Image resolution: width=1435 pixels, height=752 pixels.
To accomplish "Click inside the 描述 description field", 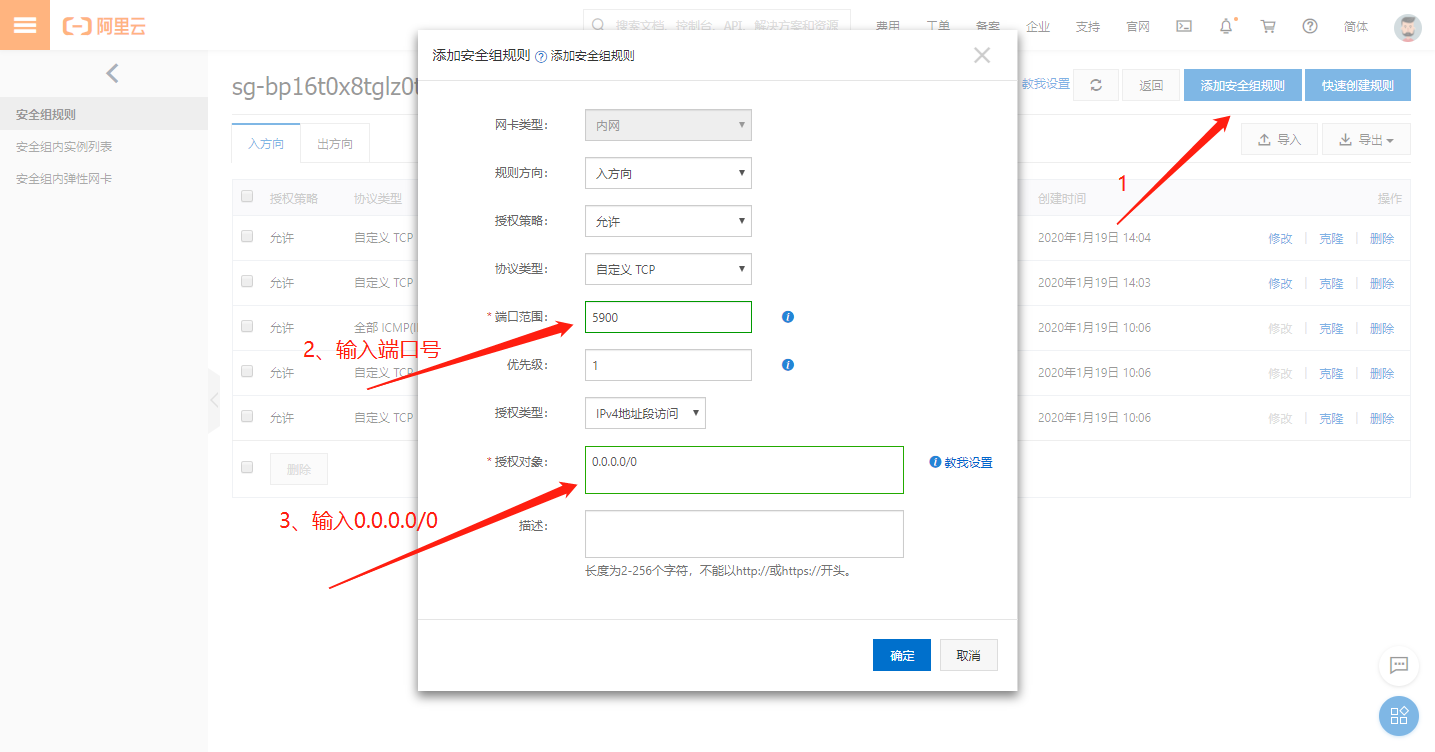I will pyautogui.click(x=743, y=533).
